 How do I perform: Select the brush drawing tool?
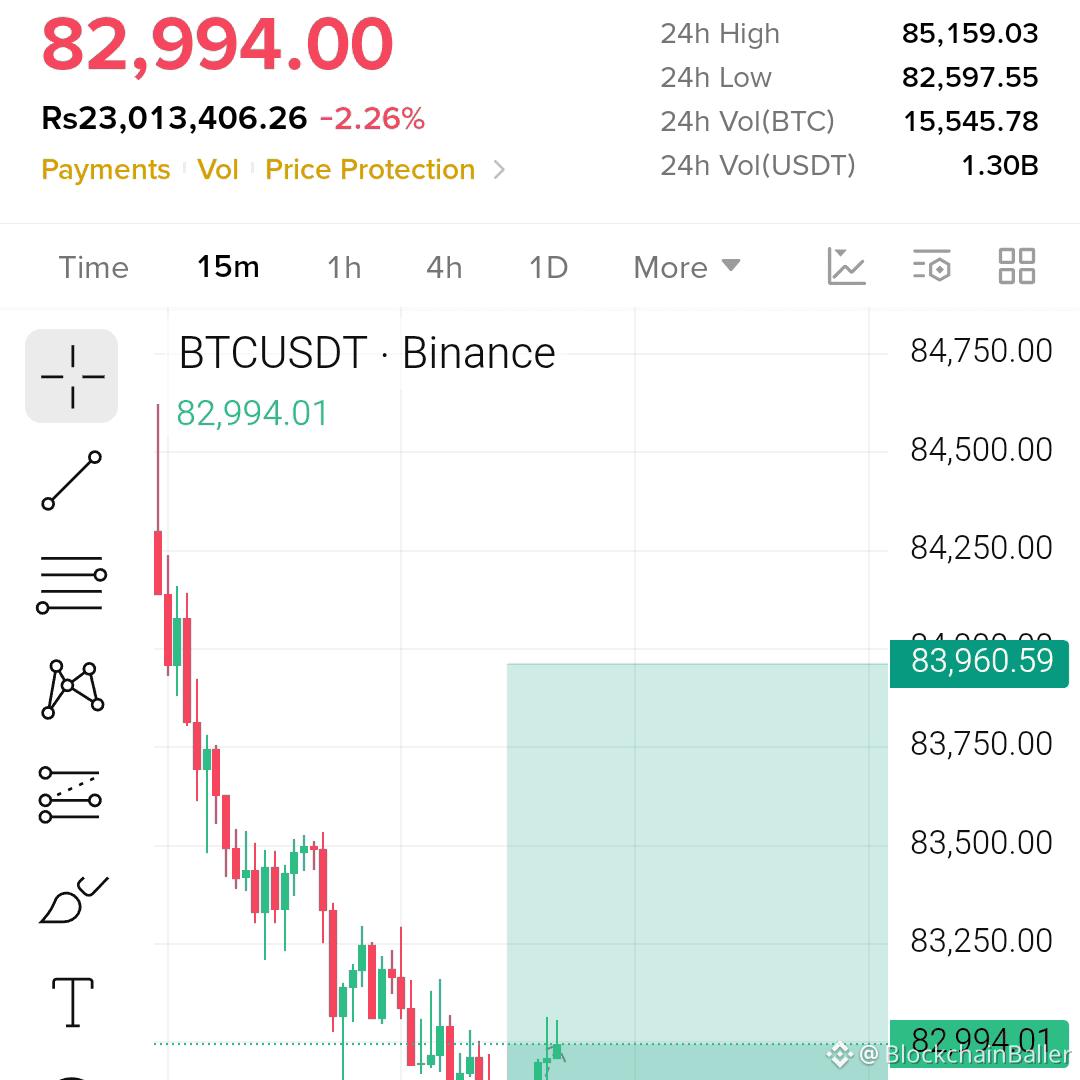73,900
